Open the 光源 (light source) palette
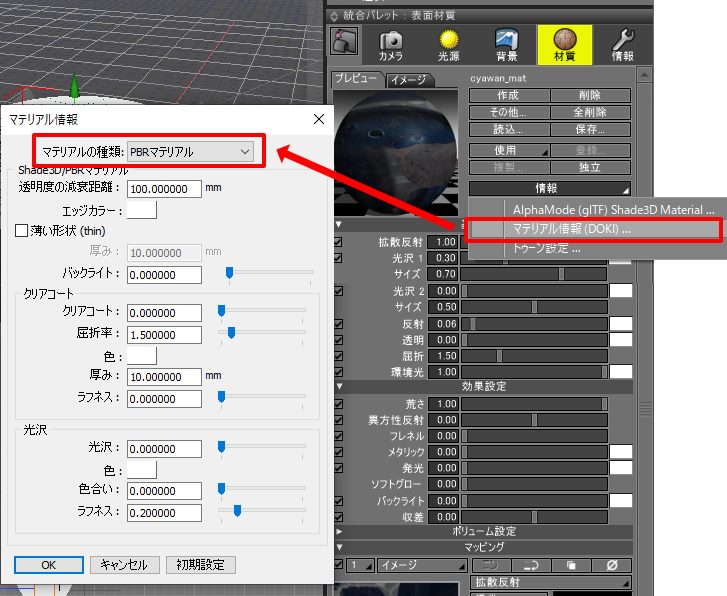This screenshot has width=727, height=596. [448, 46]
